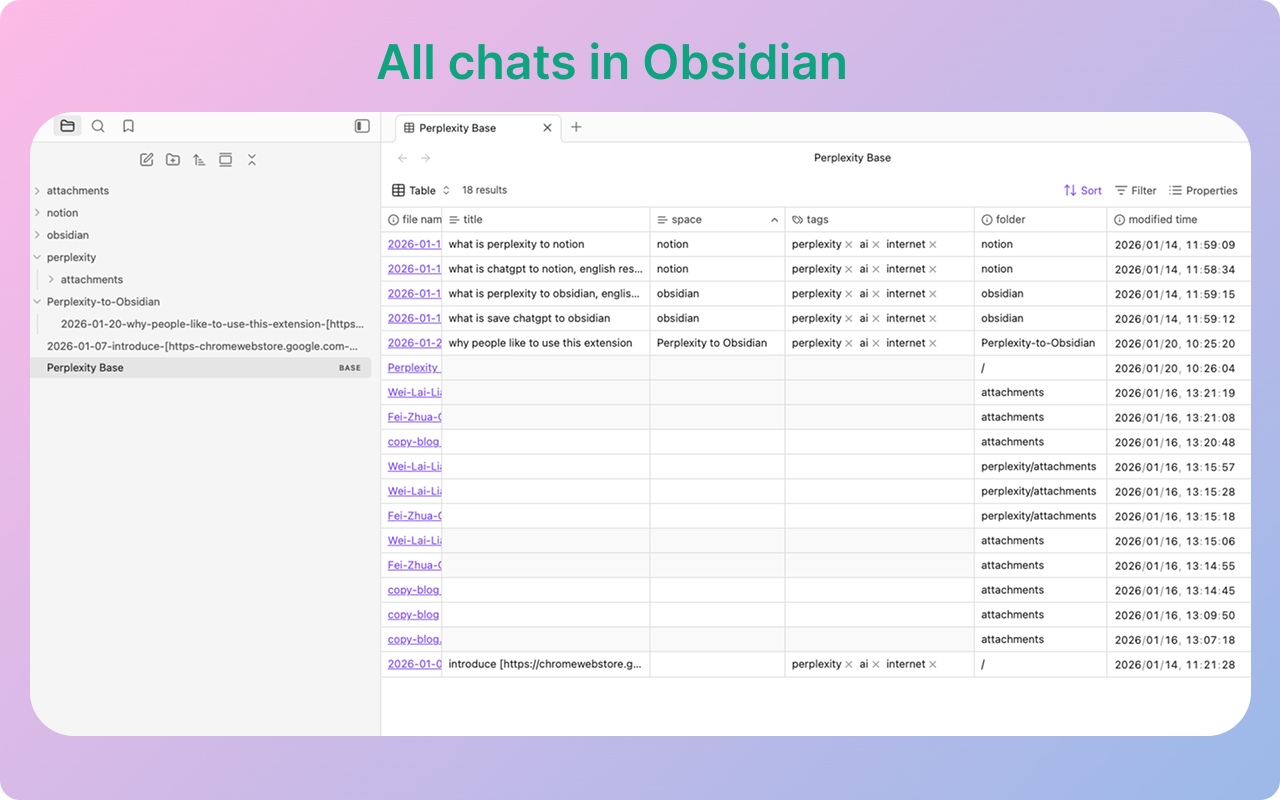Click title cell 'what is chatgpt to notion, english res...'

click(x=546, y=269)
